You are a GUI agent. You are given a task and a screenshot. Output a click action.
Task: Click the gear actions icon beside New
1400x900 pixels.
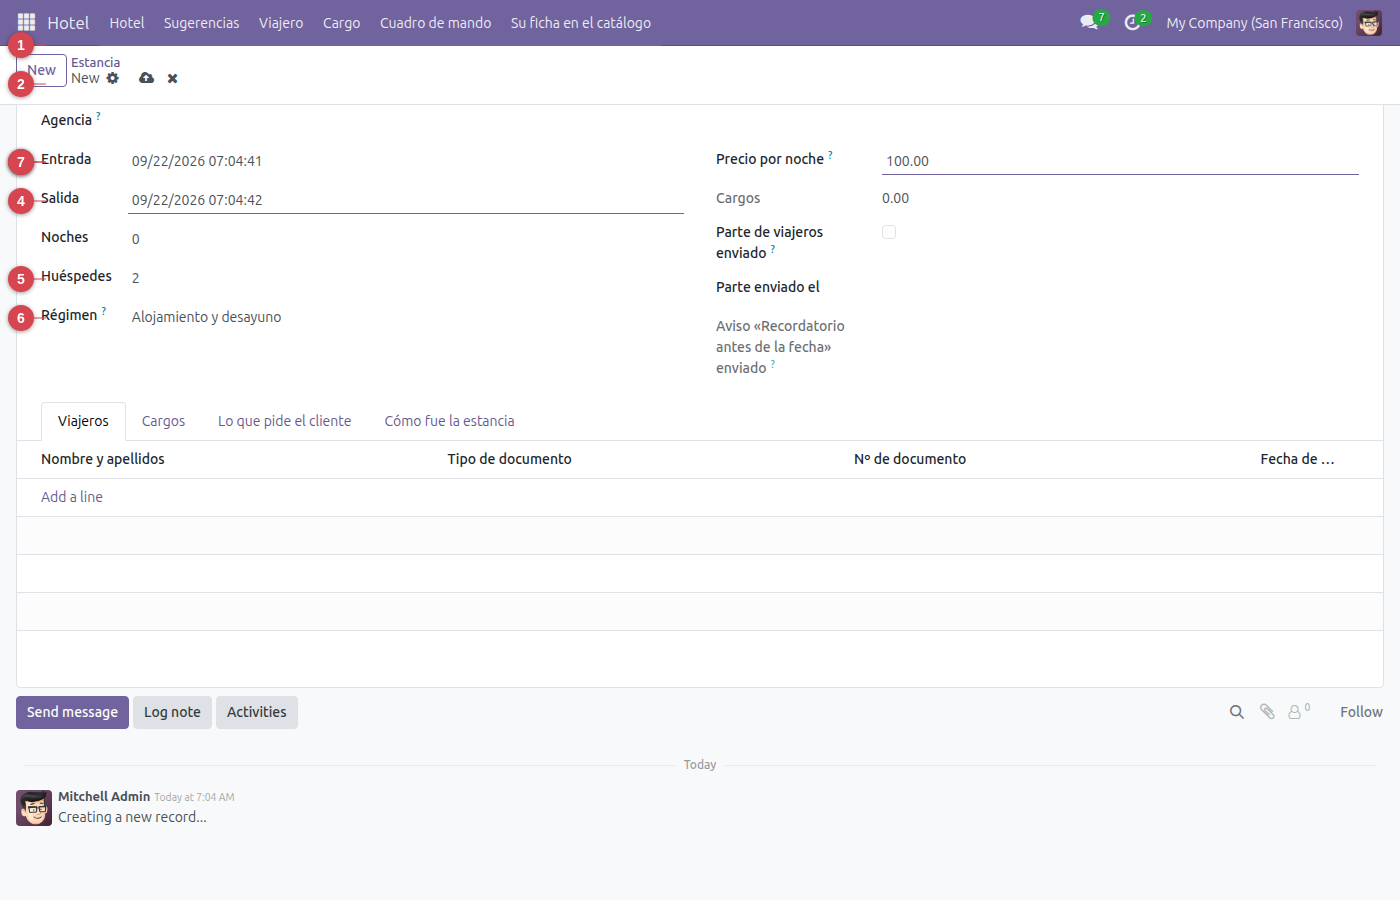point(113,78)
